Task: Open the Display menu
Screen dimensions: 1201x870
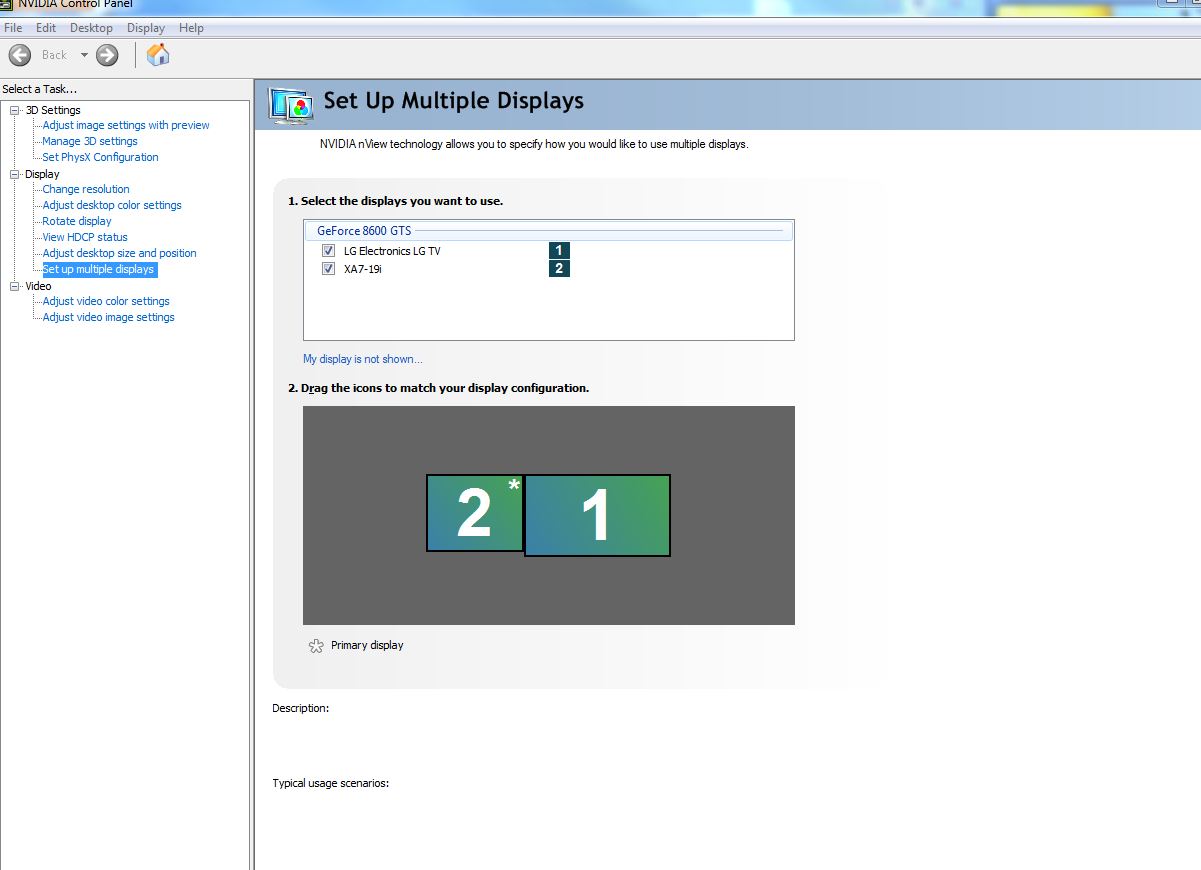Action: pyautogui.click(x=146, y=28)
